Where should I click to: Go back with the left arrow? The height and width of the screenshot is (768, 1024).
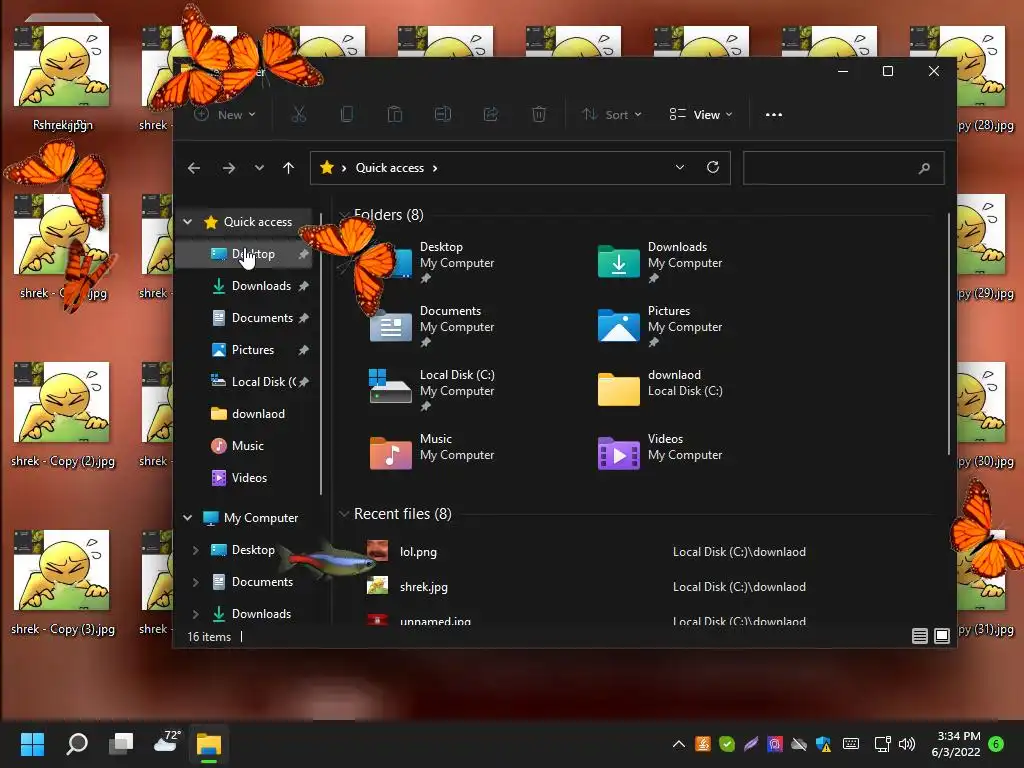194,168
